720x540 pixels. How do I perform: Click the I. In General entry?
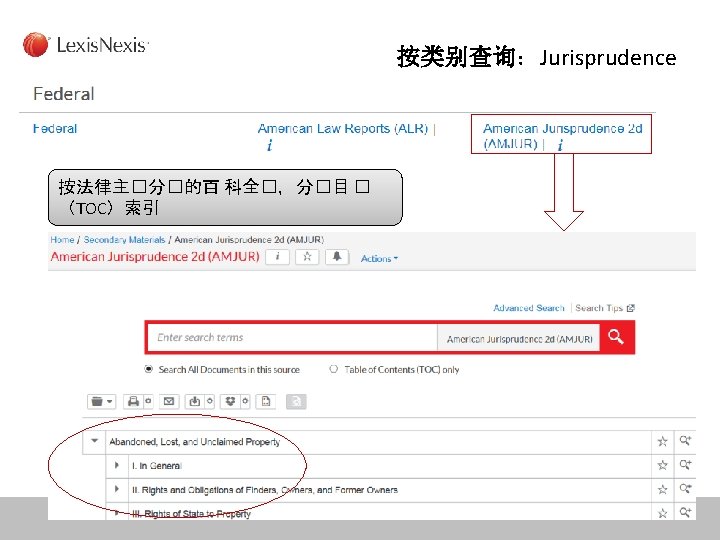click(x=157, y=466)
